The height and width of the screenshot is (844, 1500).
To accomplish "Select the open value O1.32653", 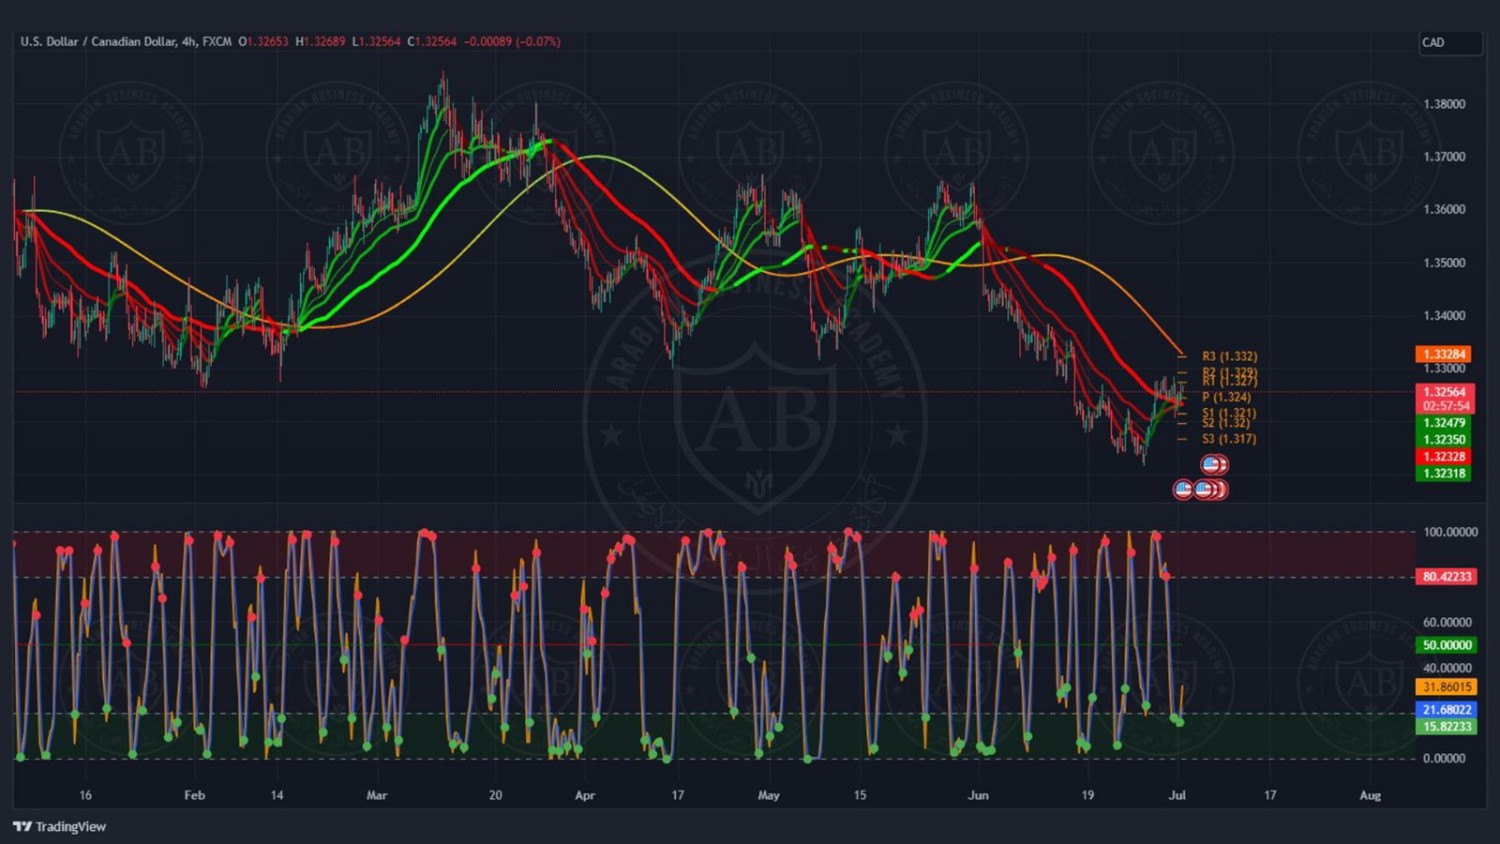I will (263, 42).
